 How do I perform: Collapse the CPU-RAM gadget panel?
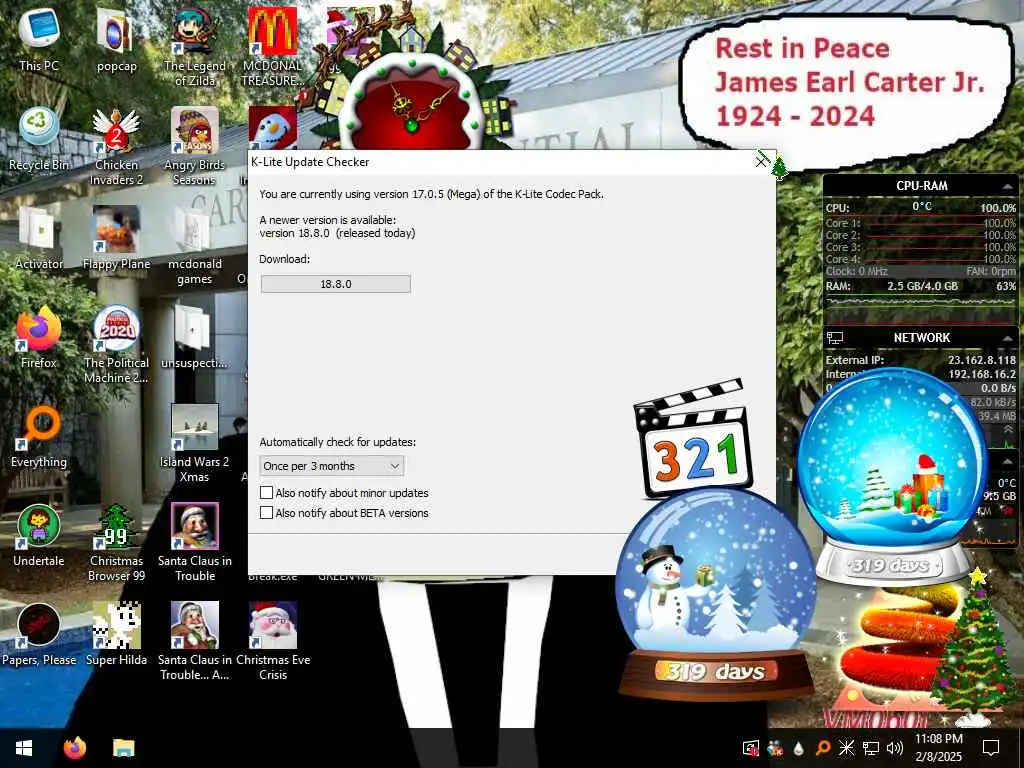click(x=1008, y=186)
